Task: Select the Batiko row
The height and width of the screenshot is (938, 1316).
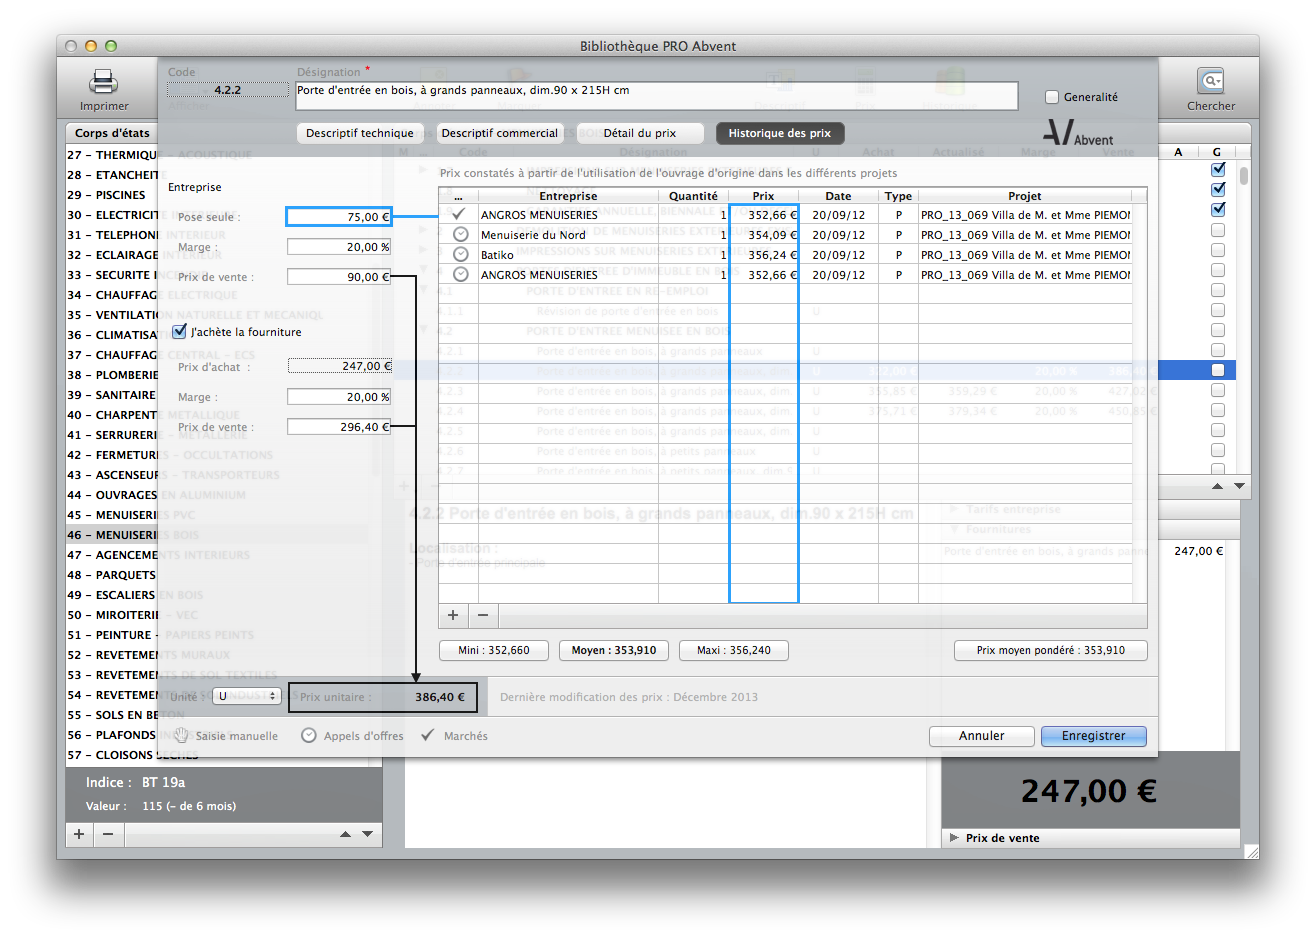Action: [x=785, y=255]
